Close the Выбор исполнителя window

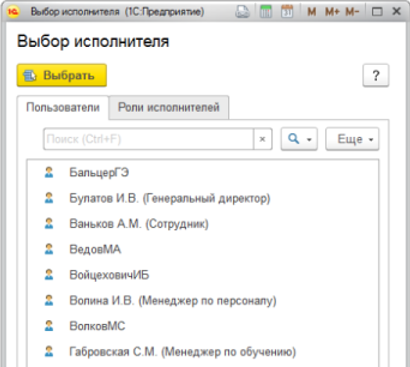[x=396, y=12]
